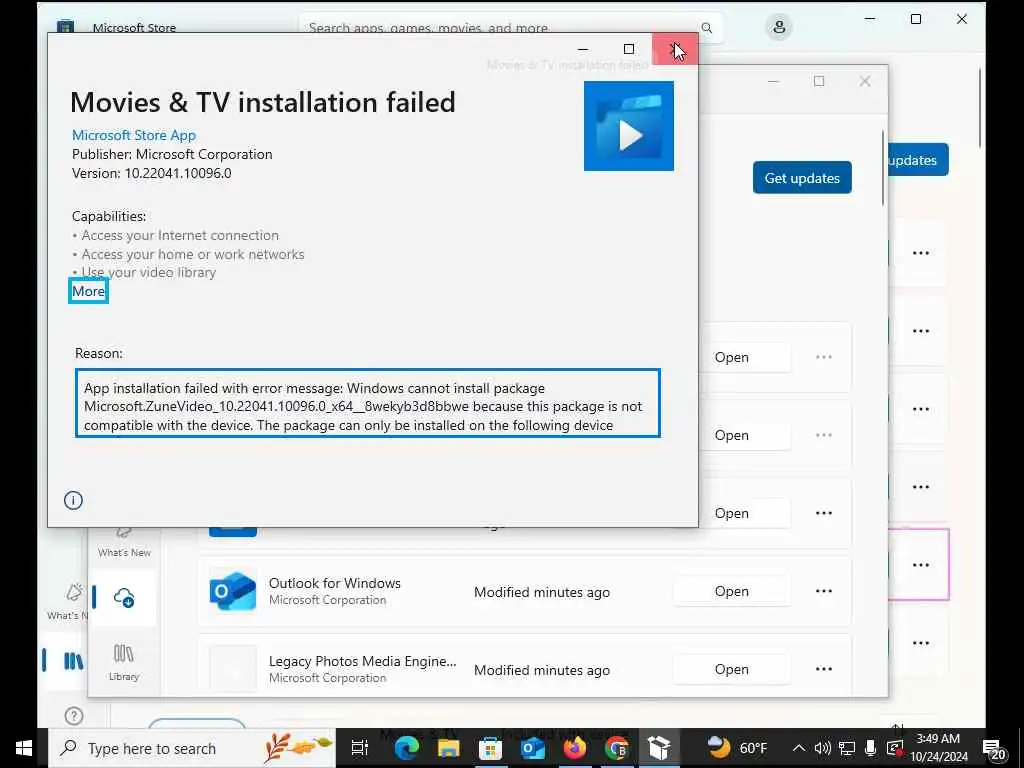Open Outlook from the taskbar
This screenshot has height=768, width=1024.
point(533,748)
